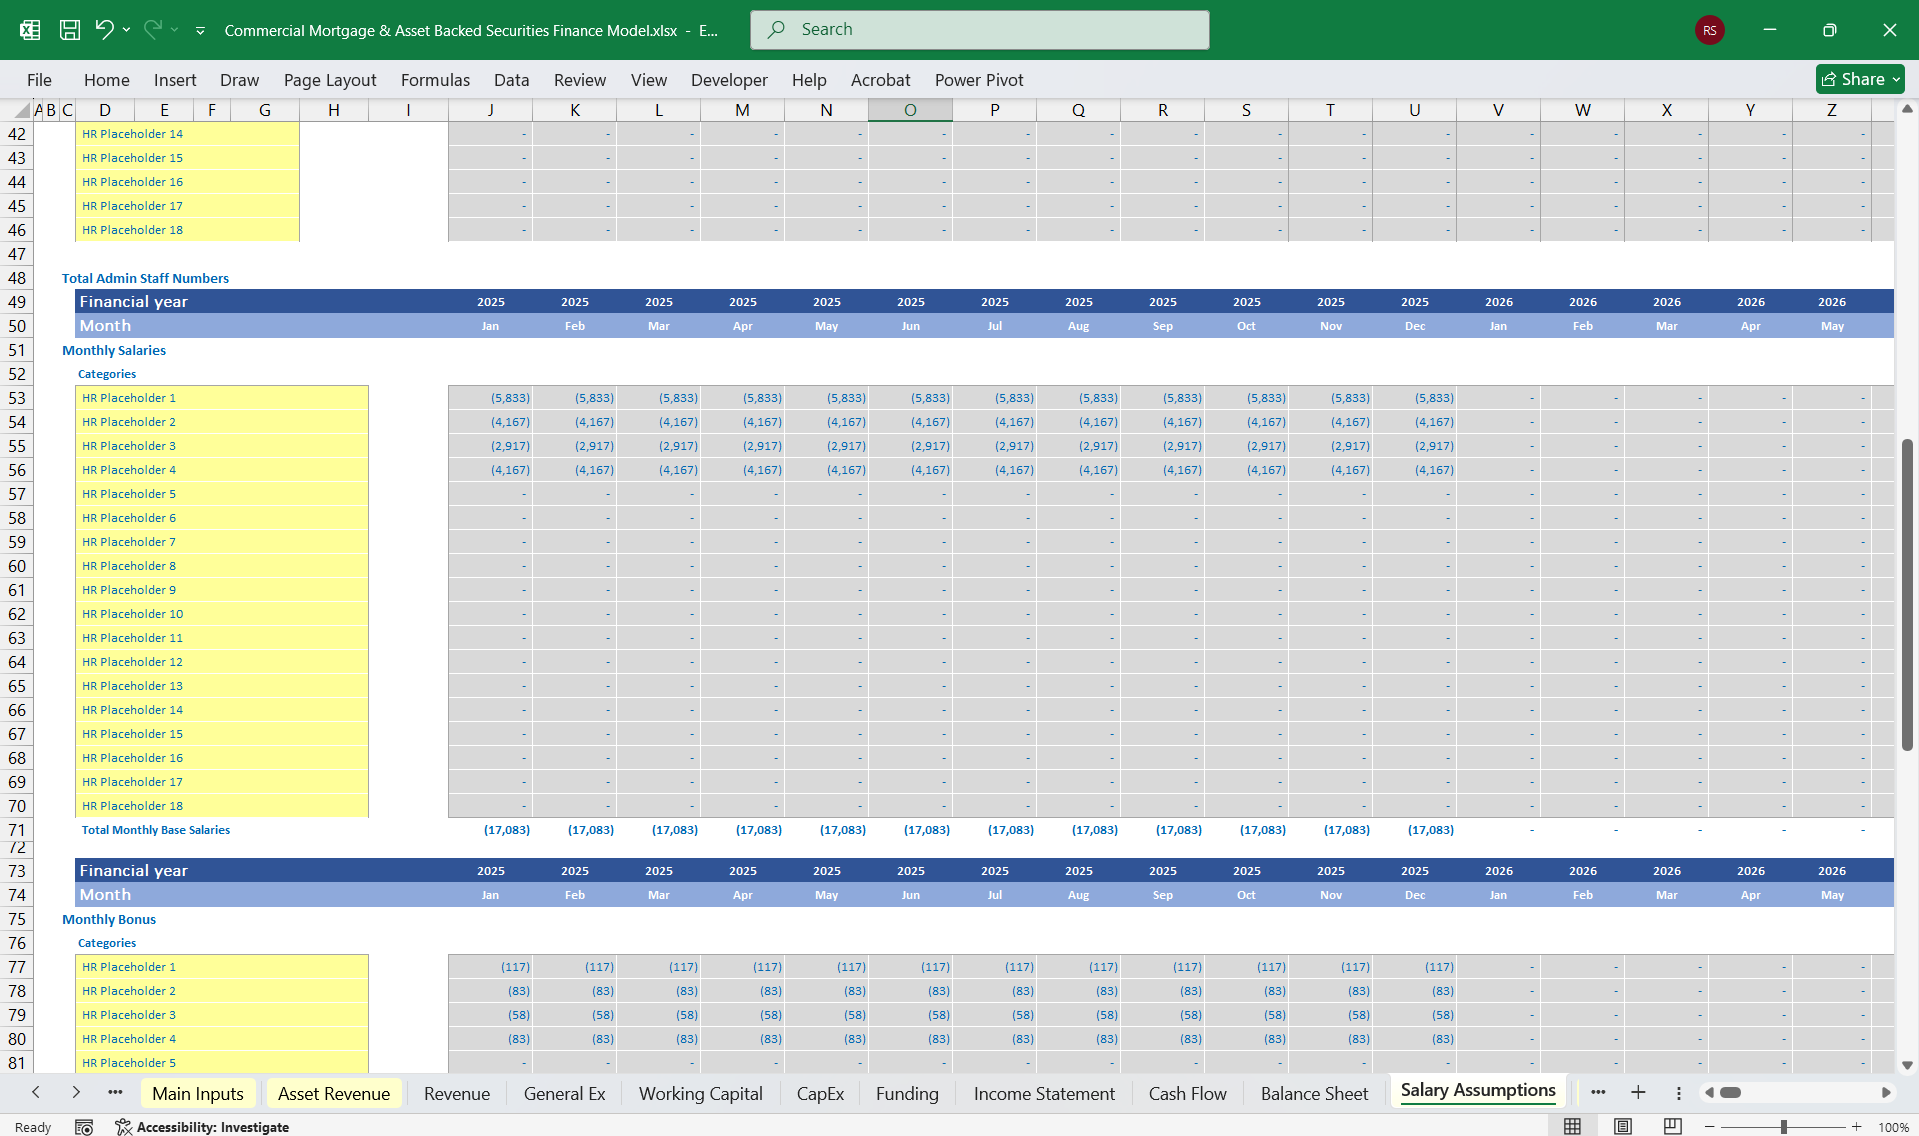Open the Formulas ribbon tab
This screenshot has height=1136, width=1919.
click(435, 80)
